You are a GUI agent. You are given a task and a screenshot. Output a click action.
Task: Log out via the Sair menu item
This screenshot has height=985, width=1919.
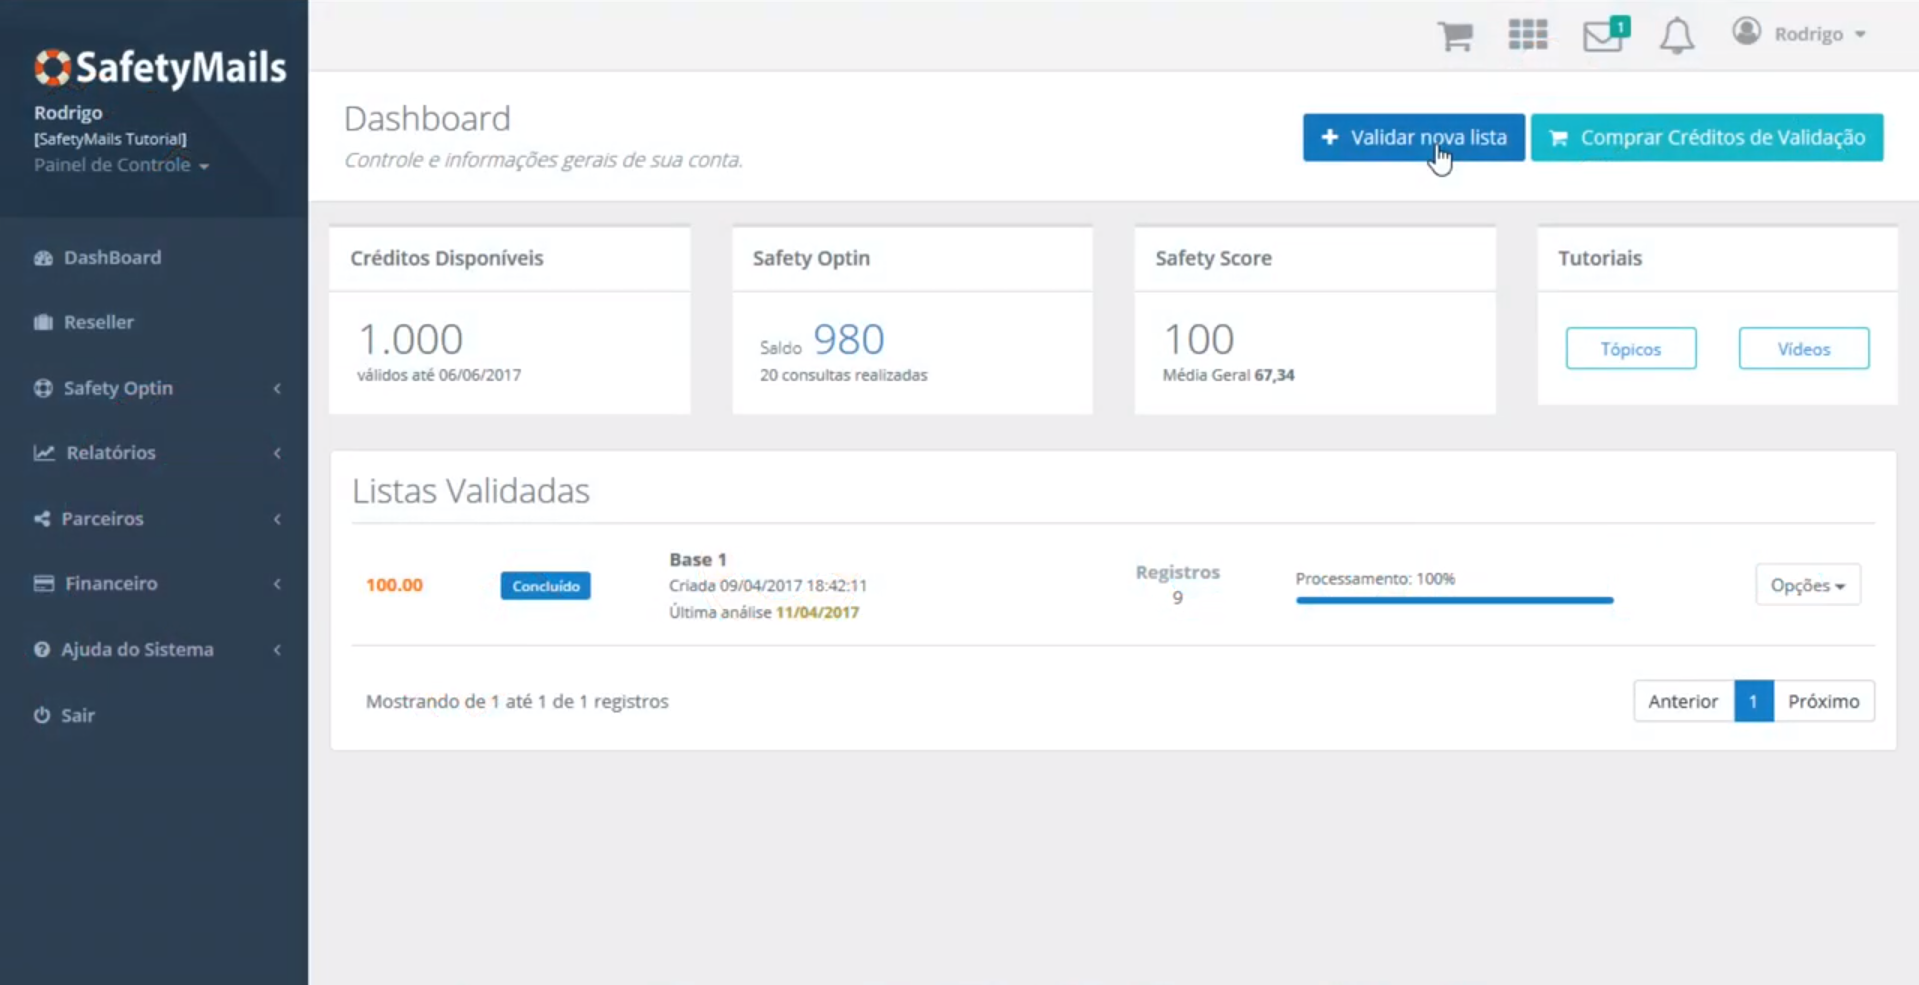(x=78, y=715)
